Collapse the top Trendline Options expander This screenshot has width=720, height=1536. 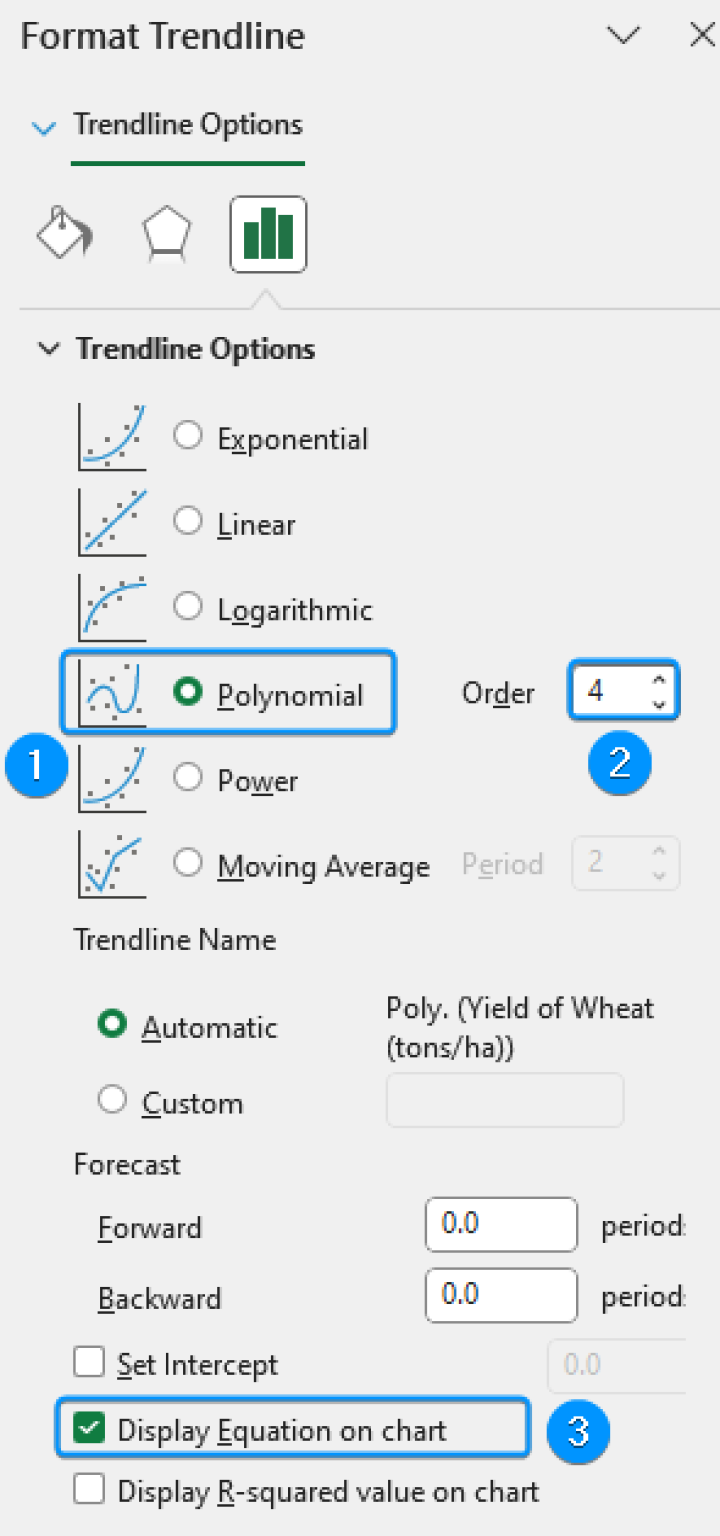[x=43, y=127]
